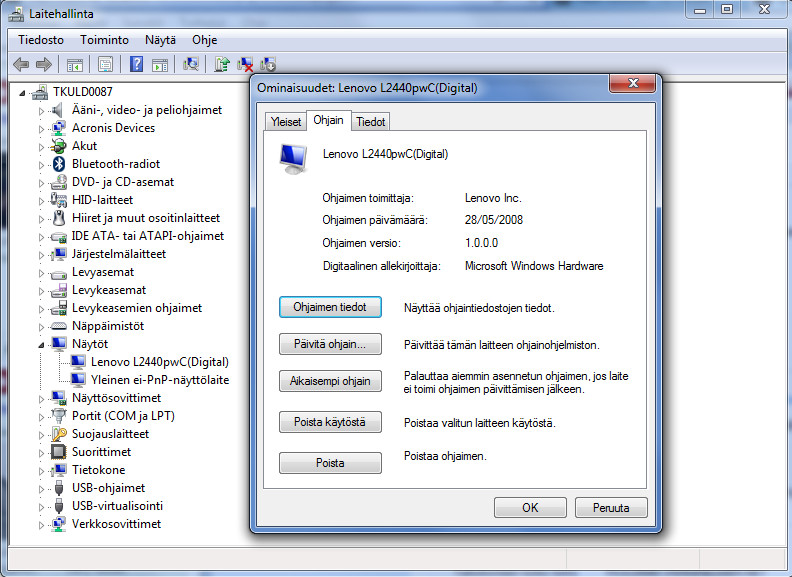792x577 pixels.
Task: Click the Forward arrow toolbar icon
Action: (44, 64)
